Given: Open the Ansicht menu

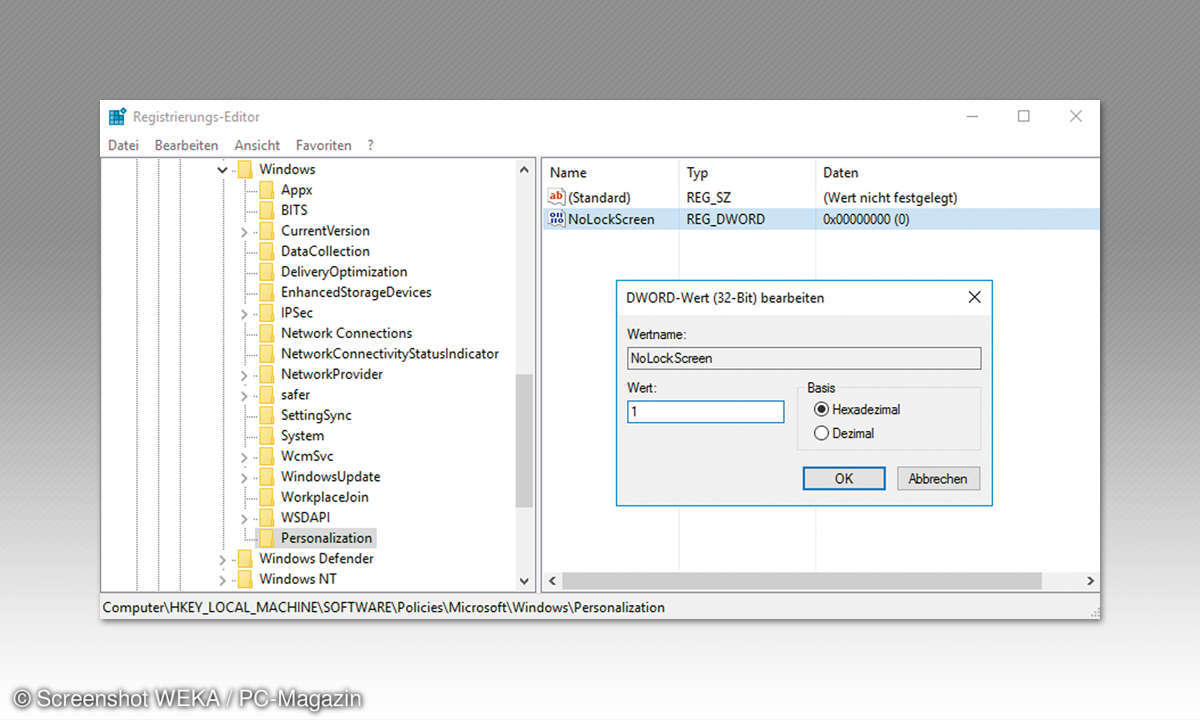Looking at the screenshot, I should pos(257,145).
